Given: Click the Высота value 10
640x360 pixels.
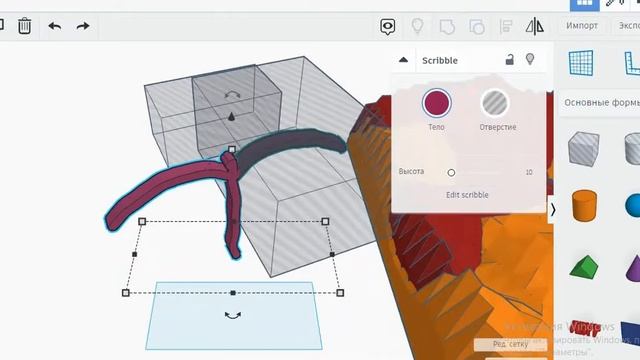Looking at the screenshot, I should [x=529, y=172].
